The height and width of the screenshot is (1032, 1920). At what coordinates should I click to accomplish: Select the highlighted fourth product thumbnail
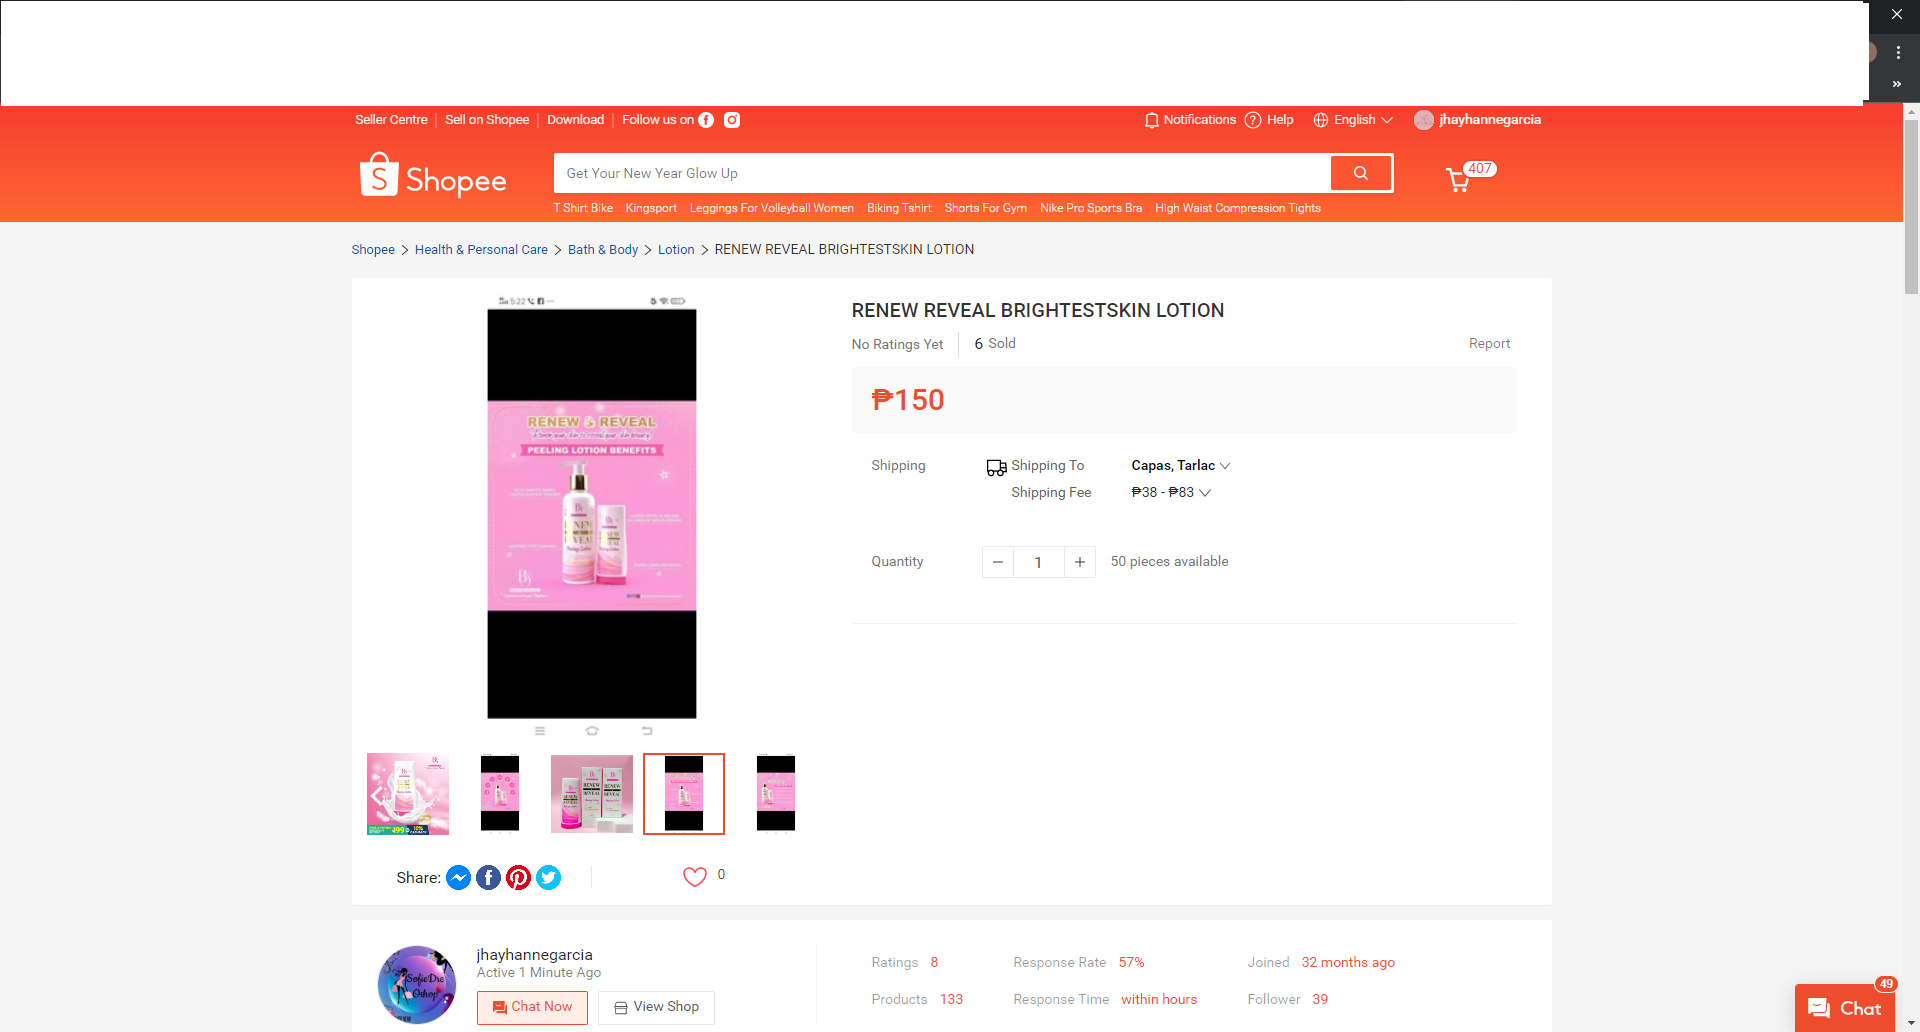pyautogui.click(x=684, y=794)
